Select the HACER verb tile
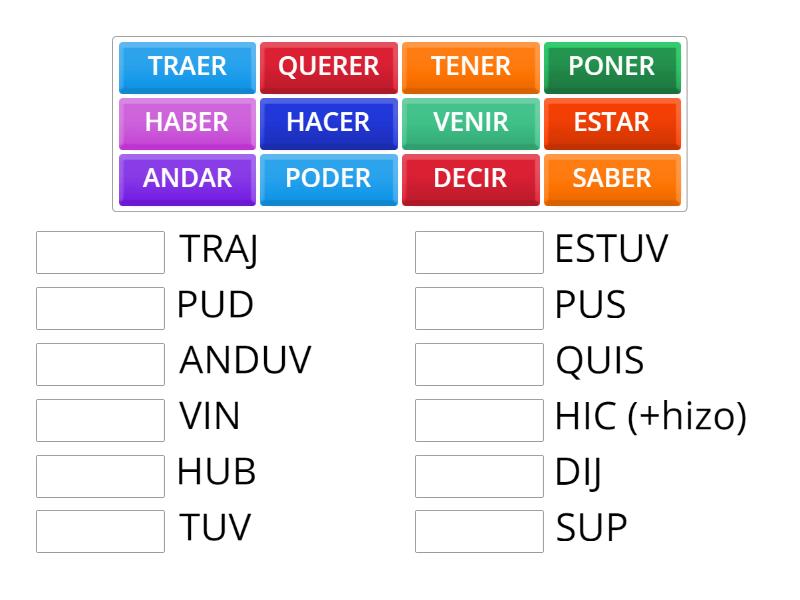 [x=328, y=122]
